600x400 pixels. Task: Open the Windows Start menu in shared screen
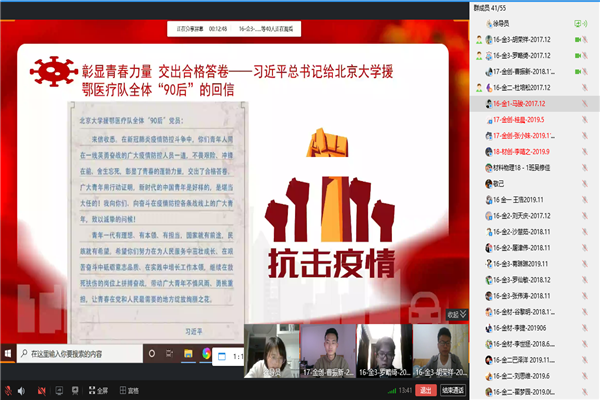(x=8, y=354)
